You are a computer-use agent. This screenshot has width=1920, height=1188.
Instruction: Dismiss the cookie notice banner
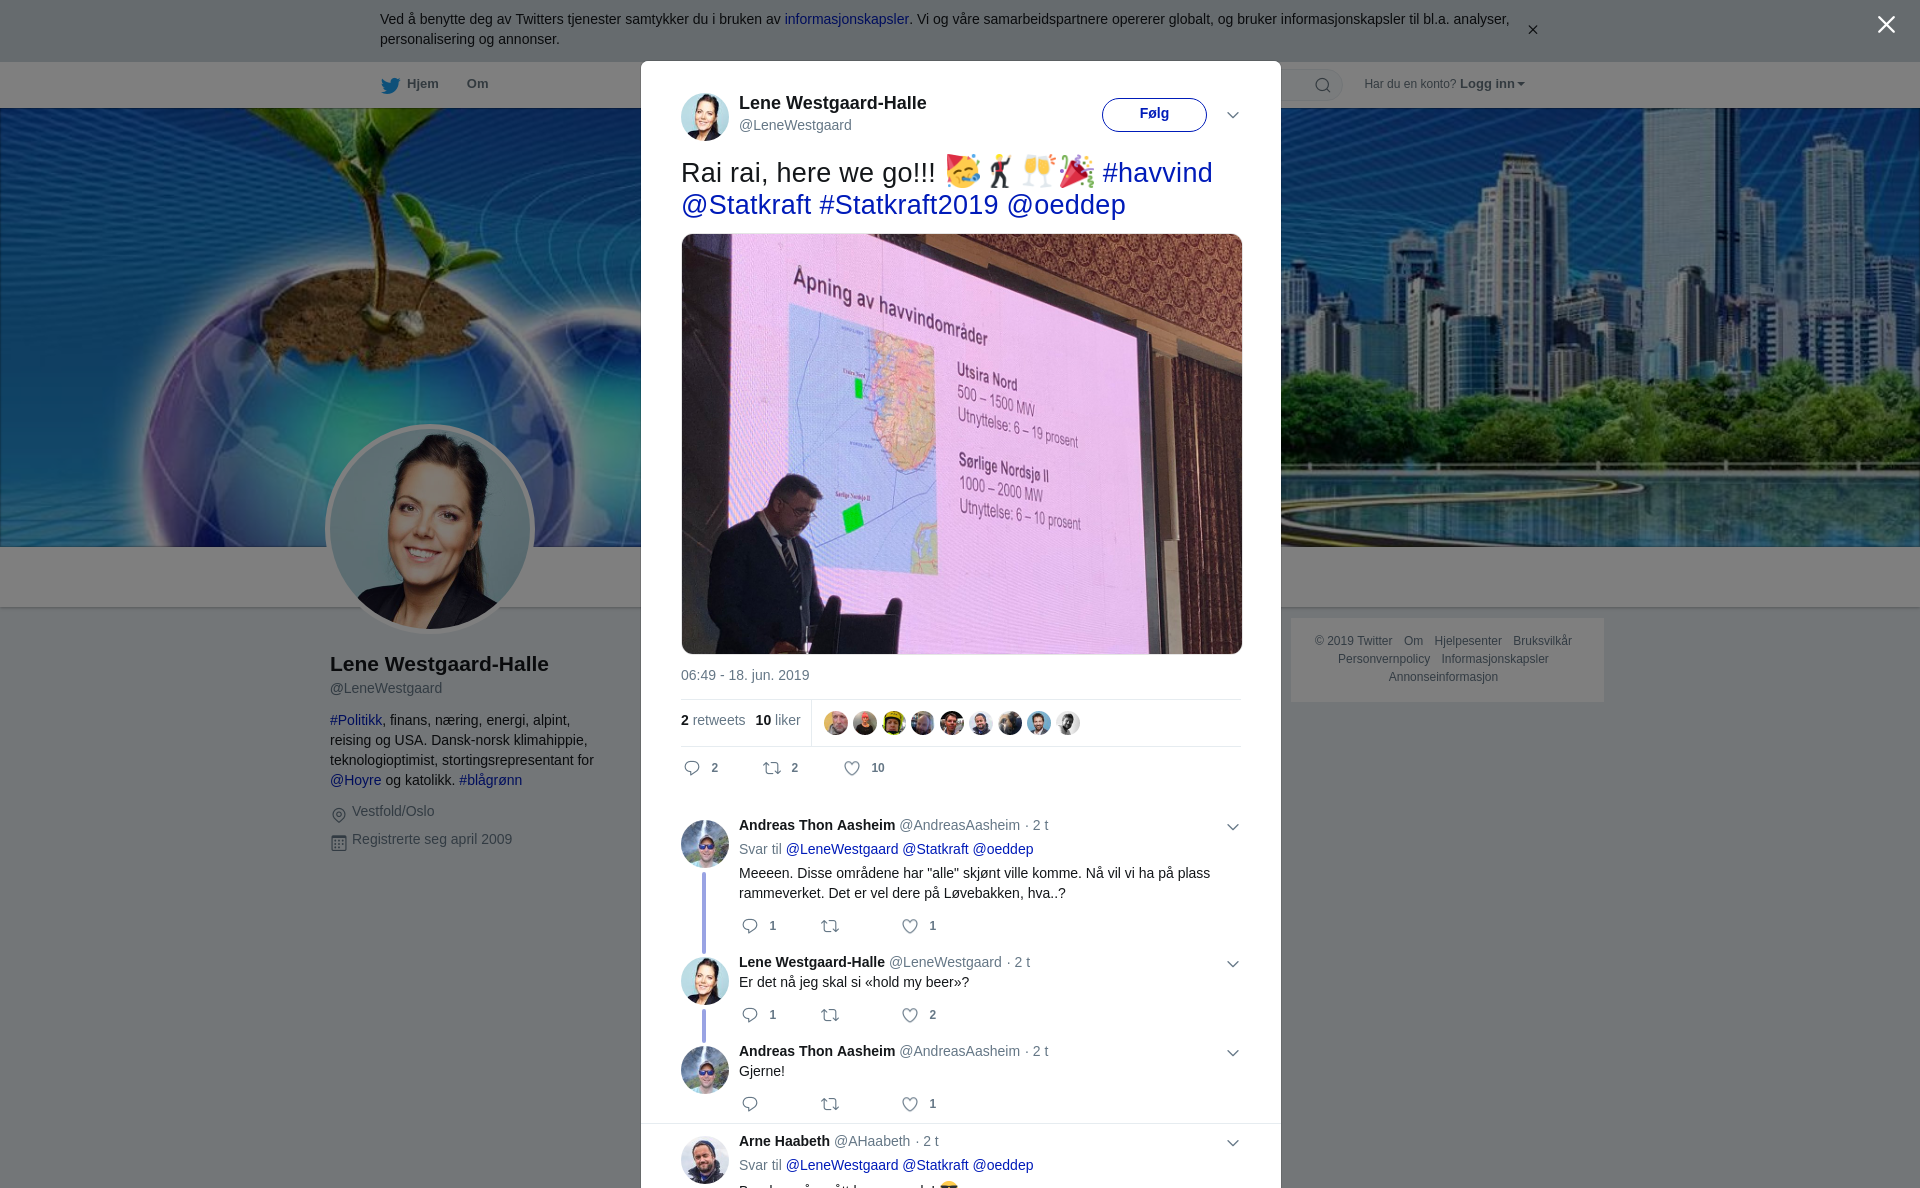point(1532,30)
